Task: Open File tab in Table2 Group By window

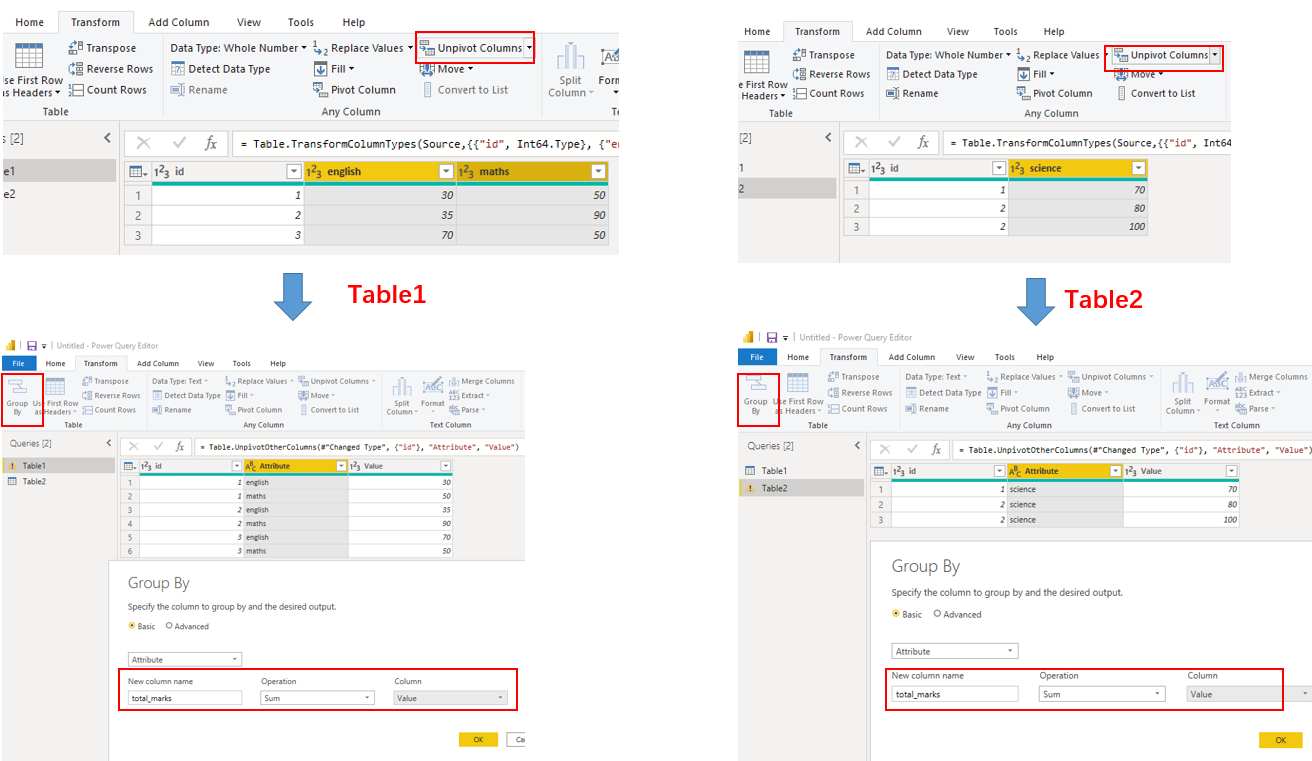Action: tap(757, 357)
